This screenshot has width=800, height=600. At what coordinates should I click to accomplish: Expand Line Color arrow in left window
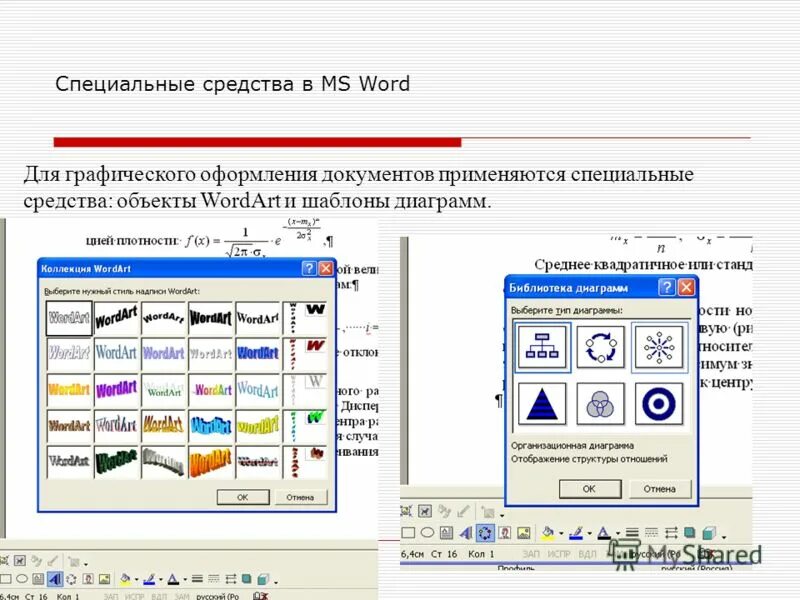[161, 580]
